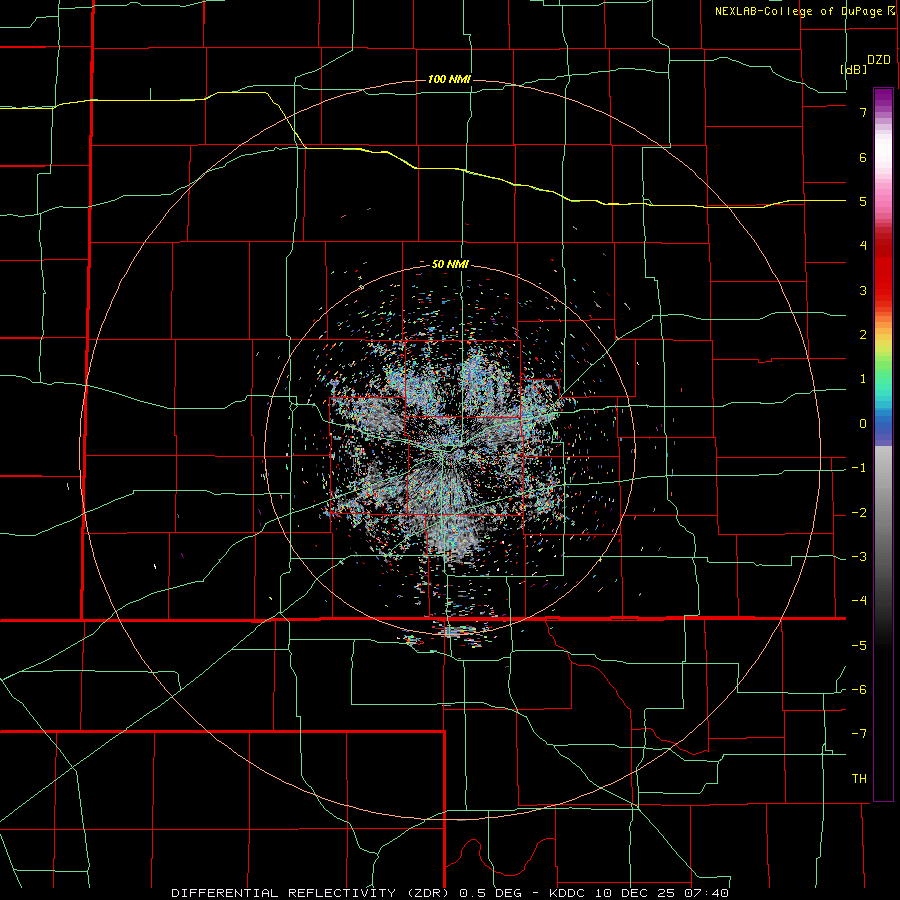Click the legend value -7 on the color scale
The width and height of the screenshot is (900, 900).
pyautogui.click(x=859, y=734)
